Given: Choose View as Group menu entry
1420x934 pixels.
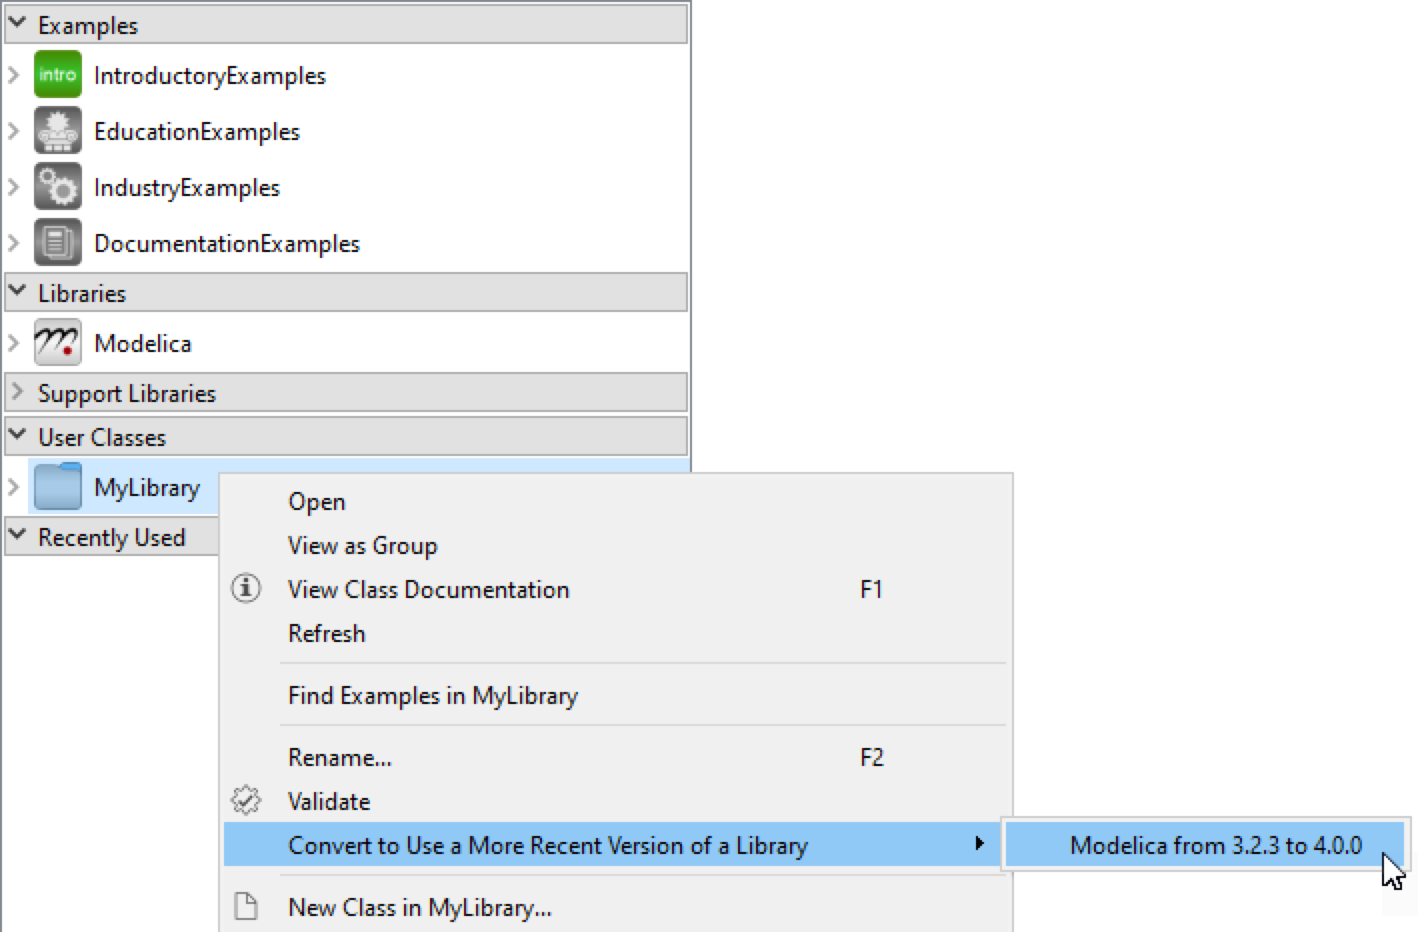Looking at the screenshot, I should pos(362,546).
